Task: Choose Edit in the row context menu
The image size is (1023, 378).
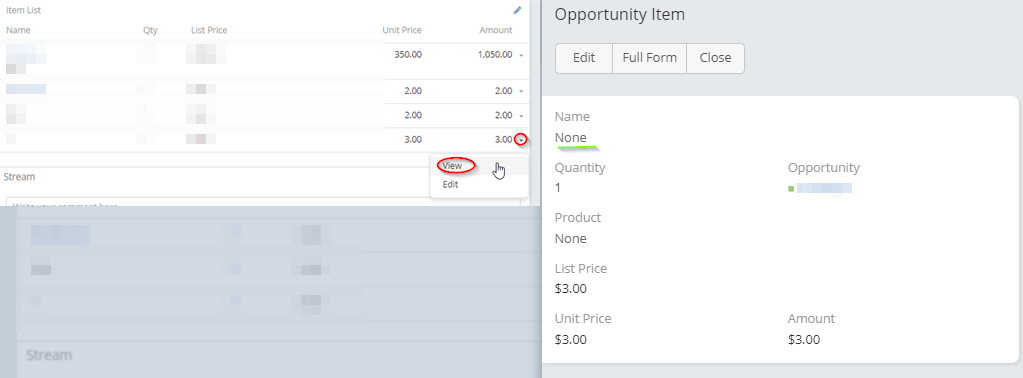Action: pyautogui.click(x=450, y=185)
